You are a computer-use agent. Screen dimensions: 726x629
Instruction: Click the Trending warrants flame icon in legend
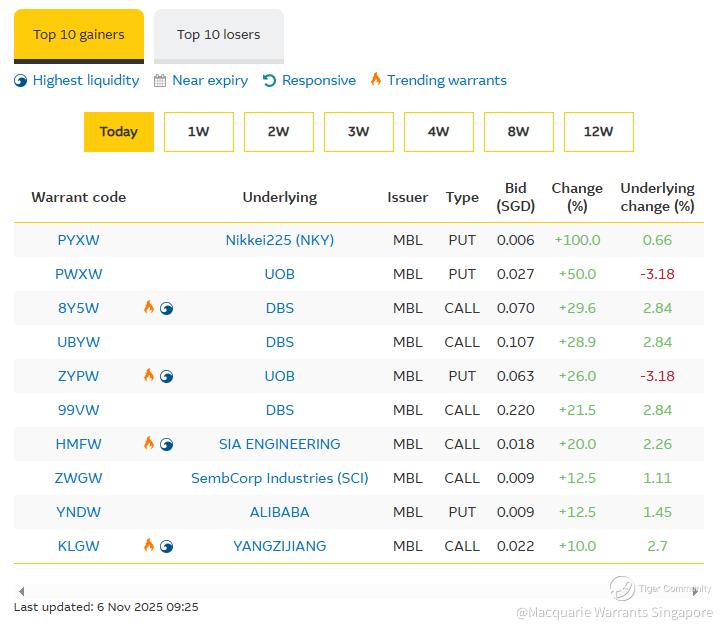click(x=376, y=80)
